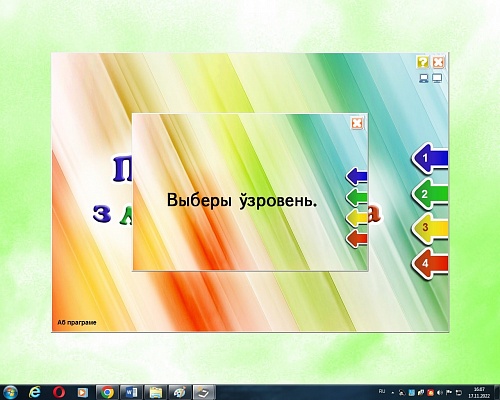Click the left windowed-mode monitor icon

click(423, 79)
